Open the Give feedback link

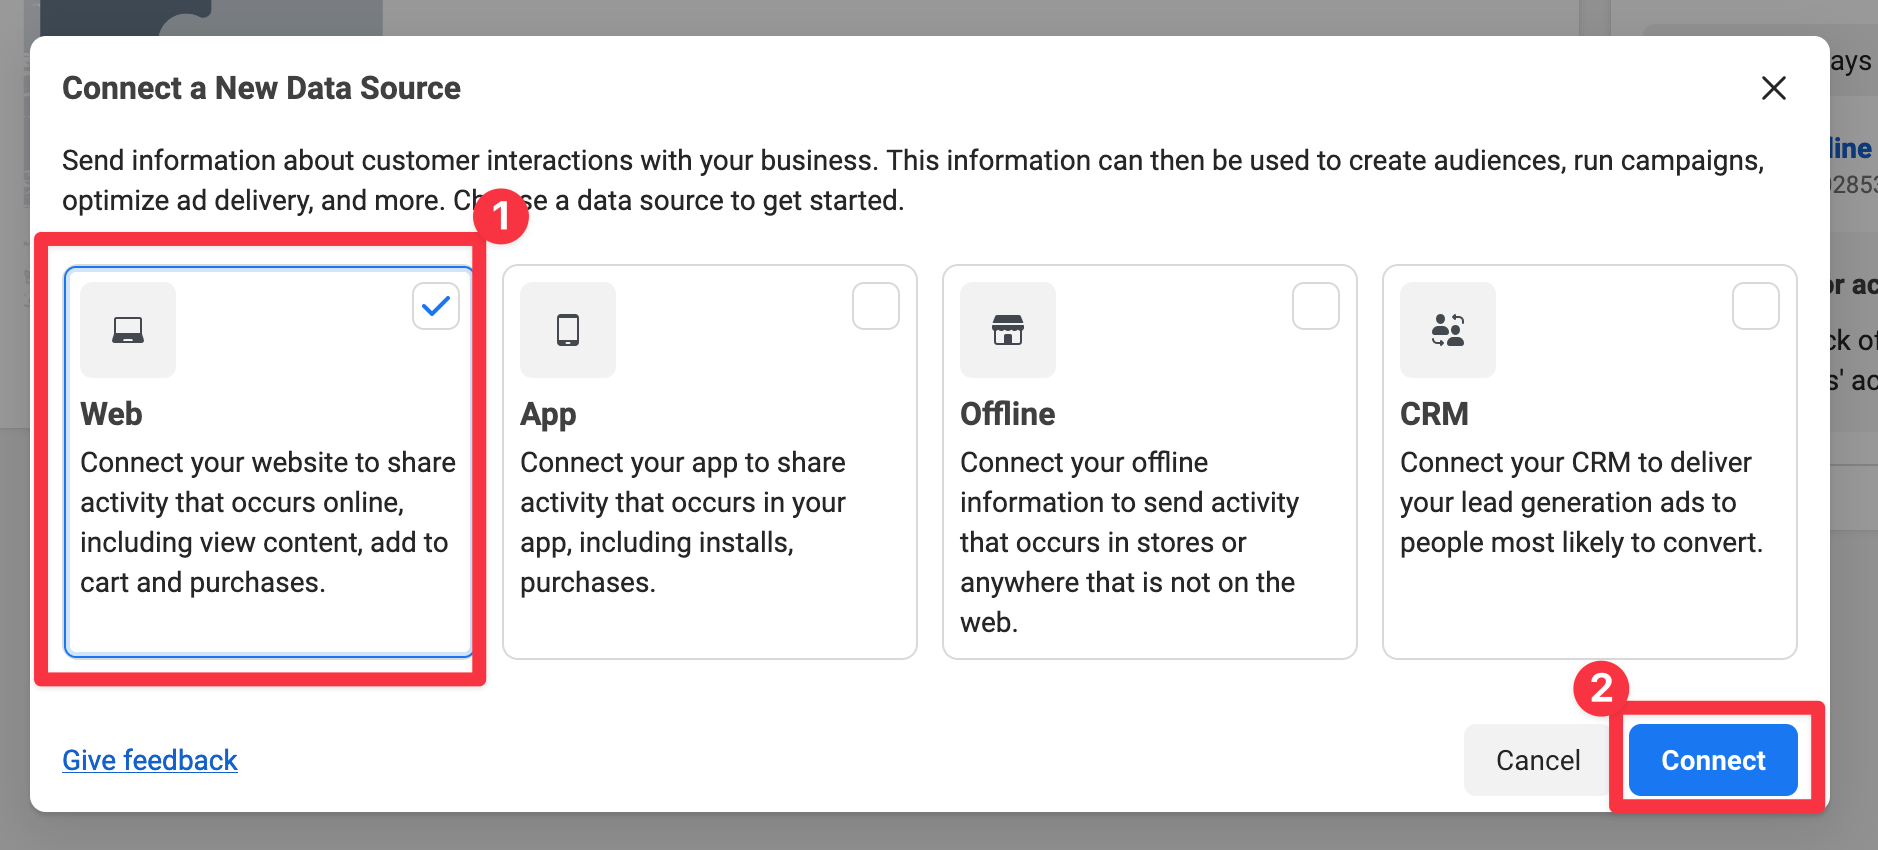tap(150, 760)
